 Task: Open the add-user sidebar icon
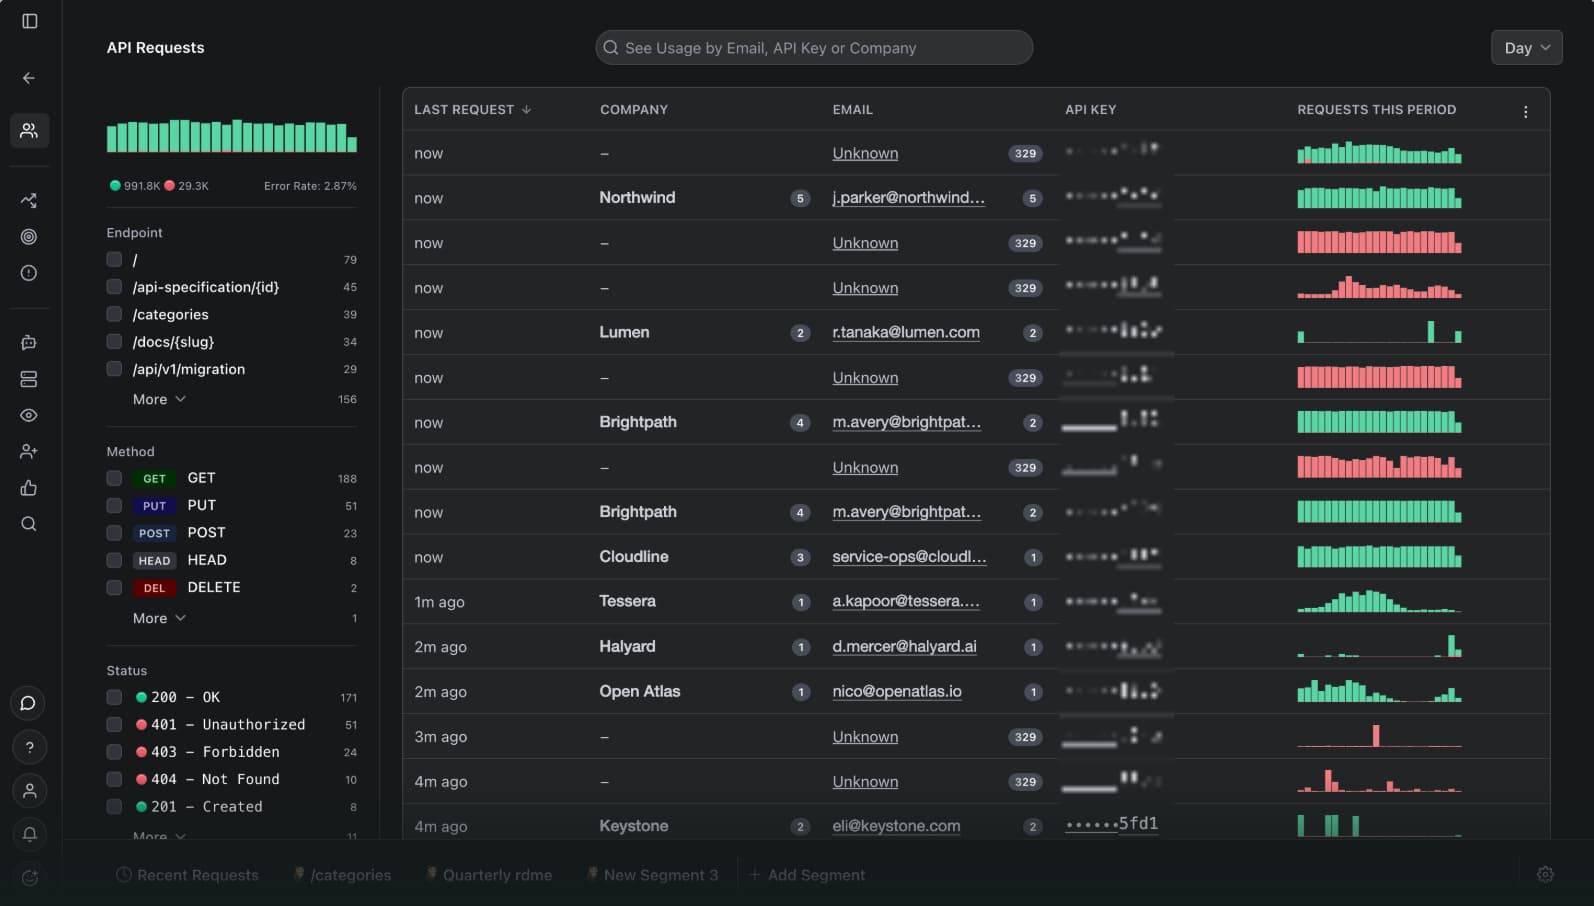click(29, 452)
